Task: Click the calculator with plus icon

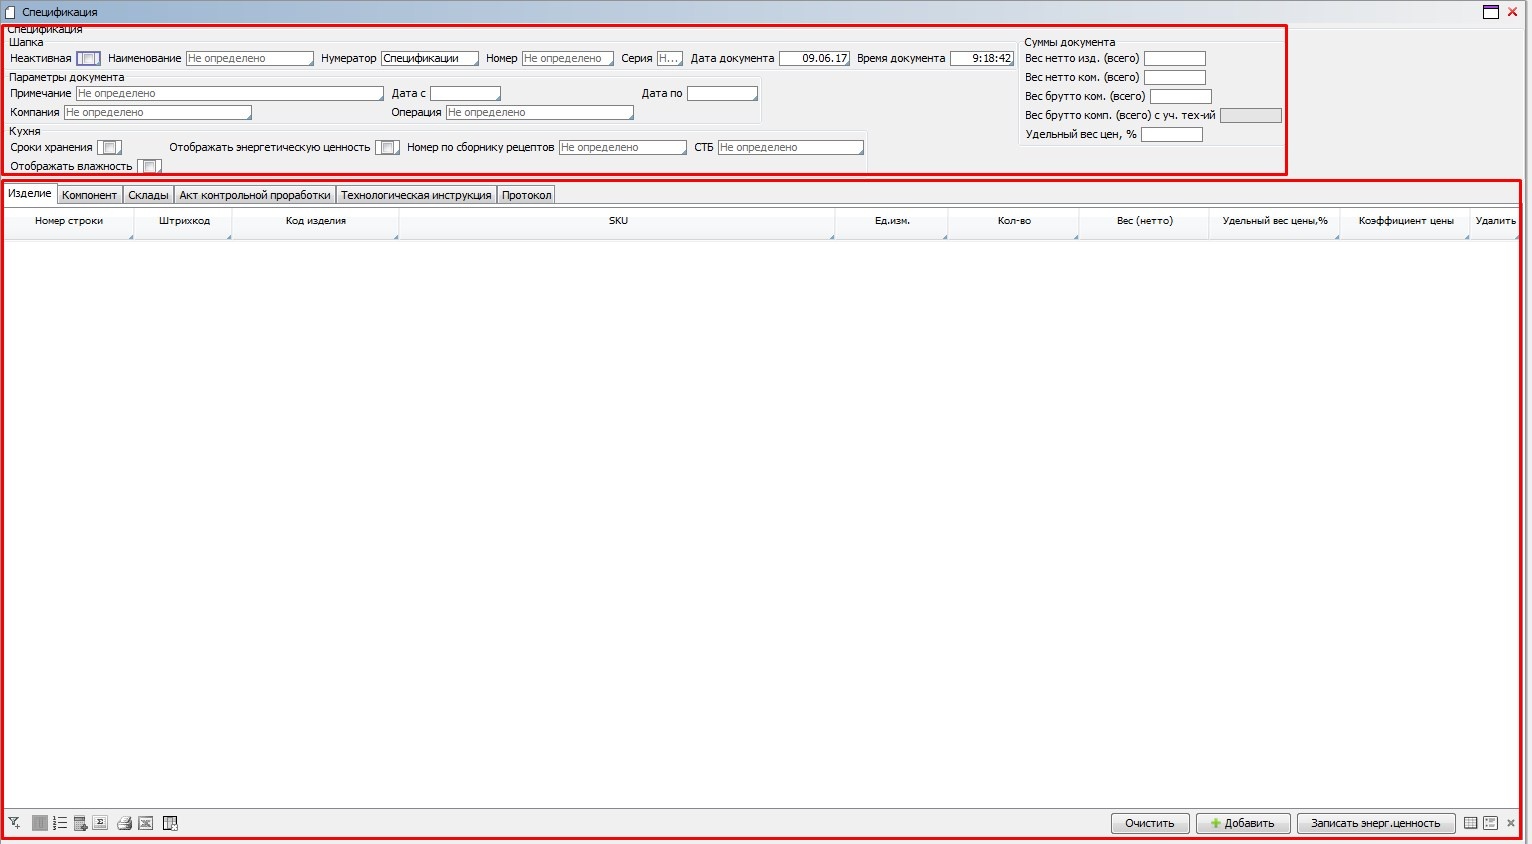Action: coord(81,823)
